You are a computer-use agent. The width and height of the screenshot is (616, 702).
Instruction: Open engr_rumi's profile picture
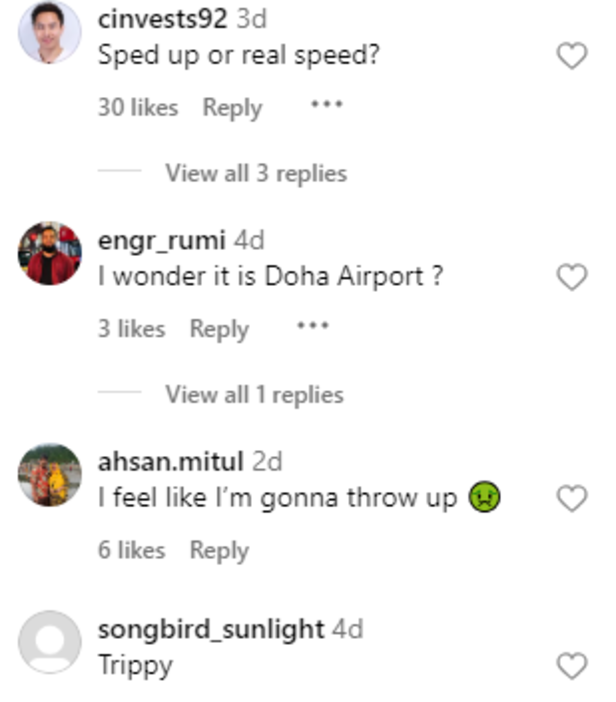coord(49,254)
